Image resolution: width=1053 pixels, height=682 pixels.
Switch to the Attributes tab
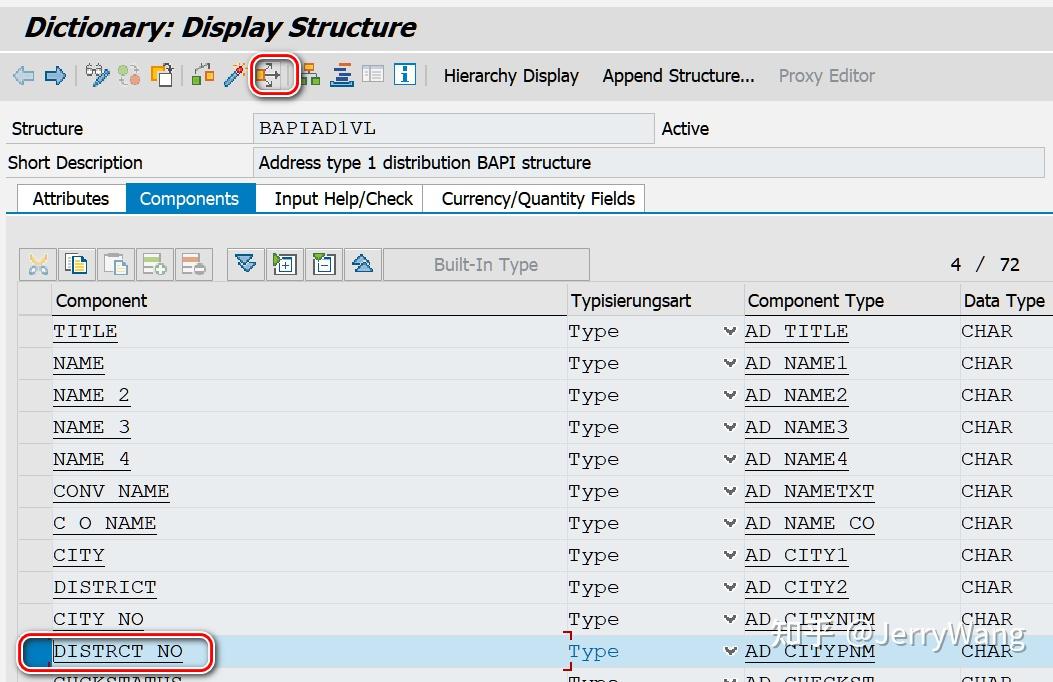[x=69, y=198]
